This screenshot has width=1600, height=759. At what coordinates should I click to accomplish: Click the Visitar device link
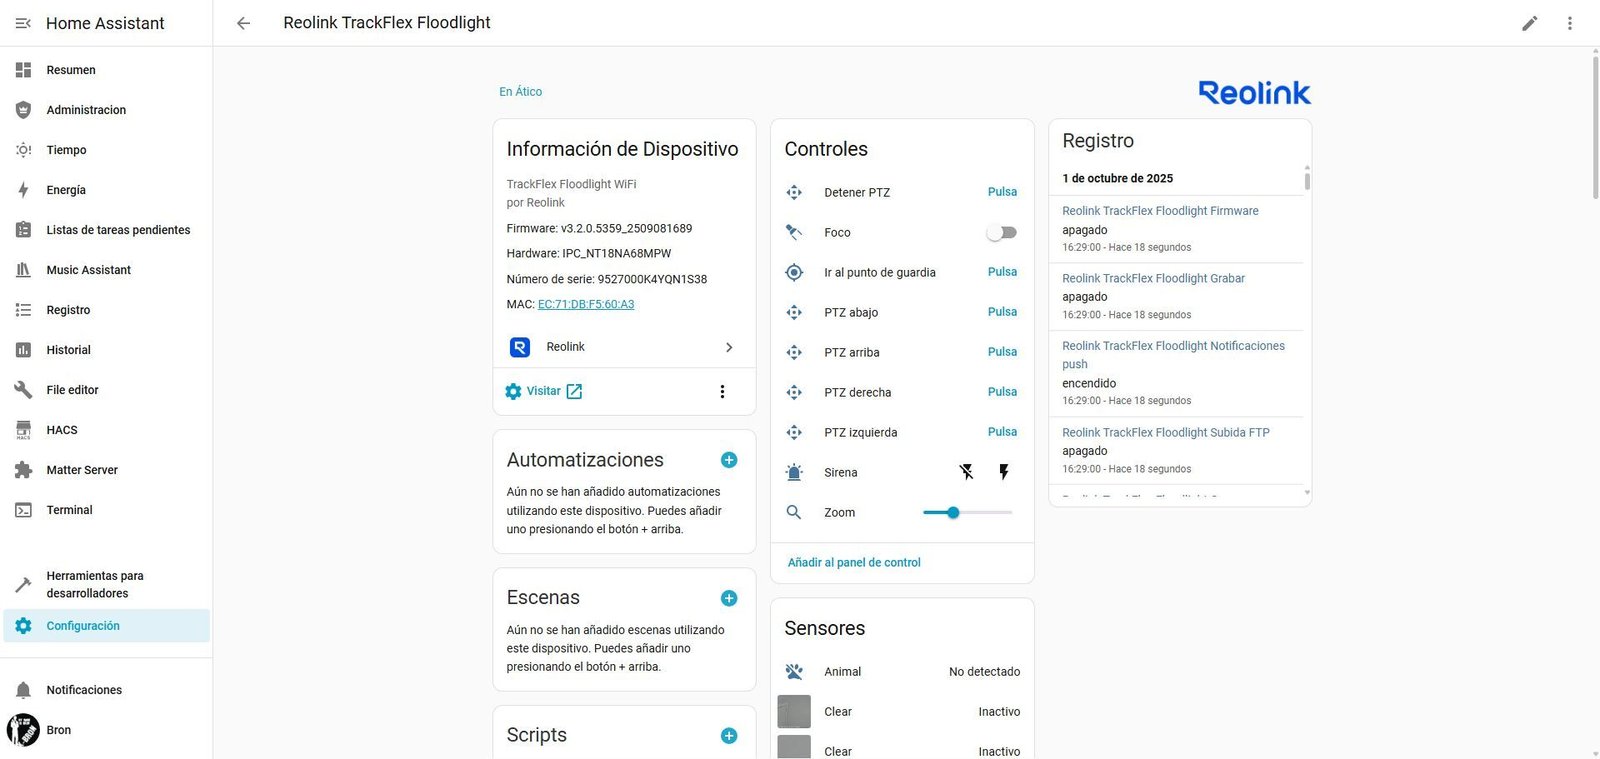(544, 391)
